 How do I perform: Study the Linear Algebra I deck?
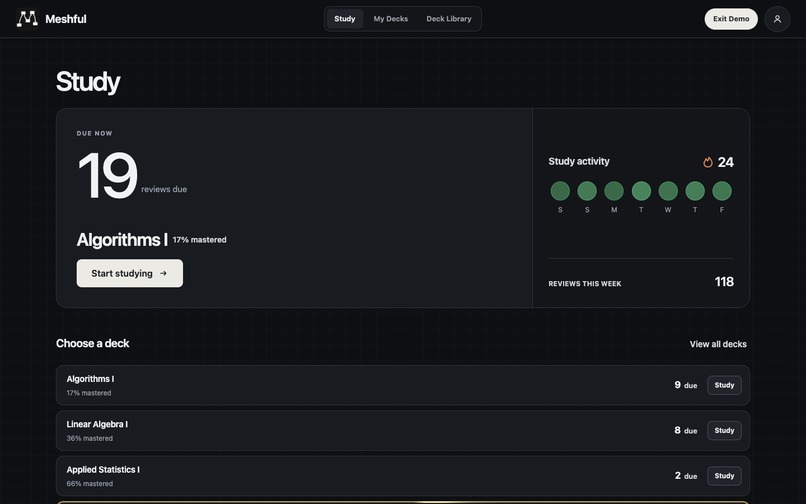724,430
